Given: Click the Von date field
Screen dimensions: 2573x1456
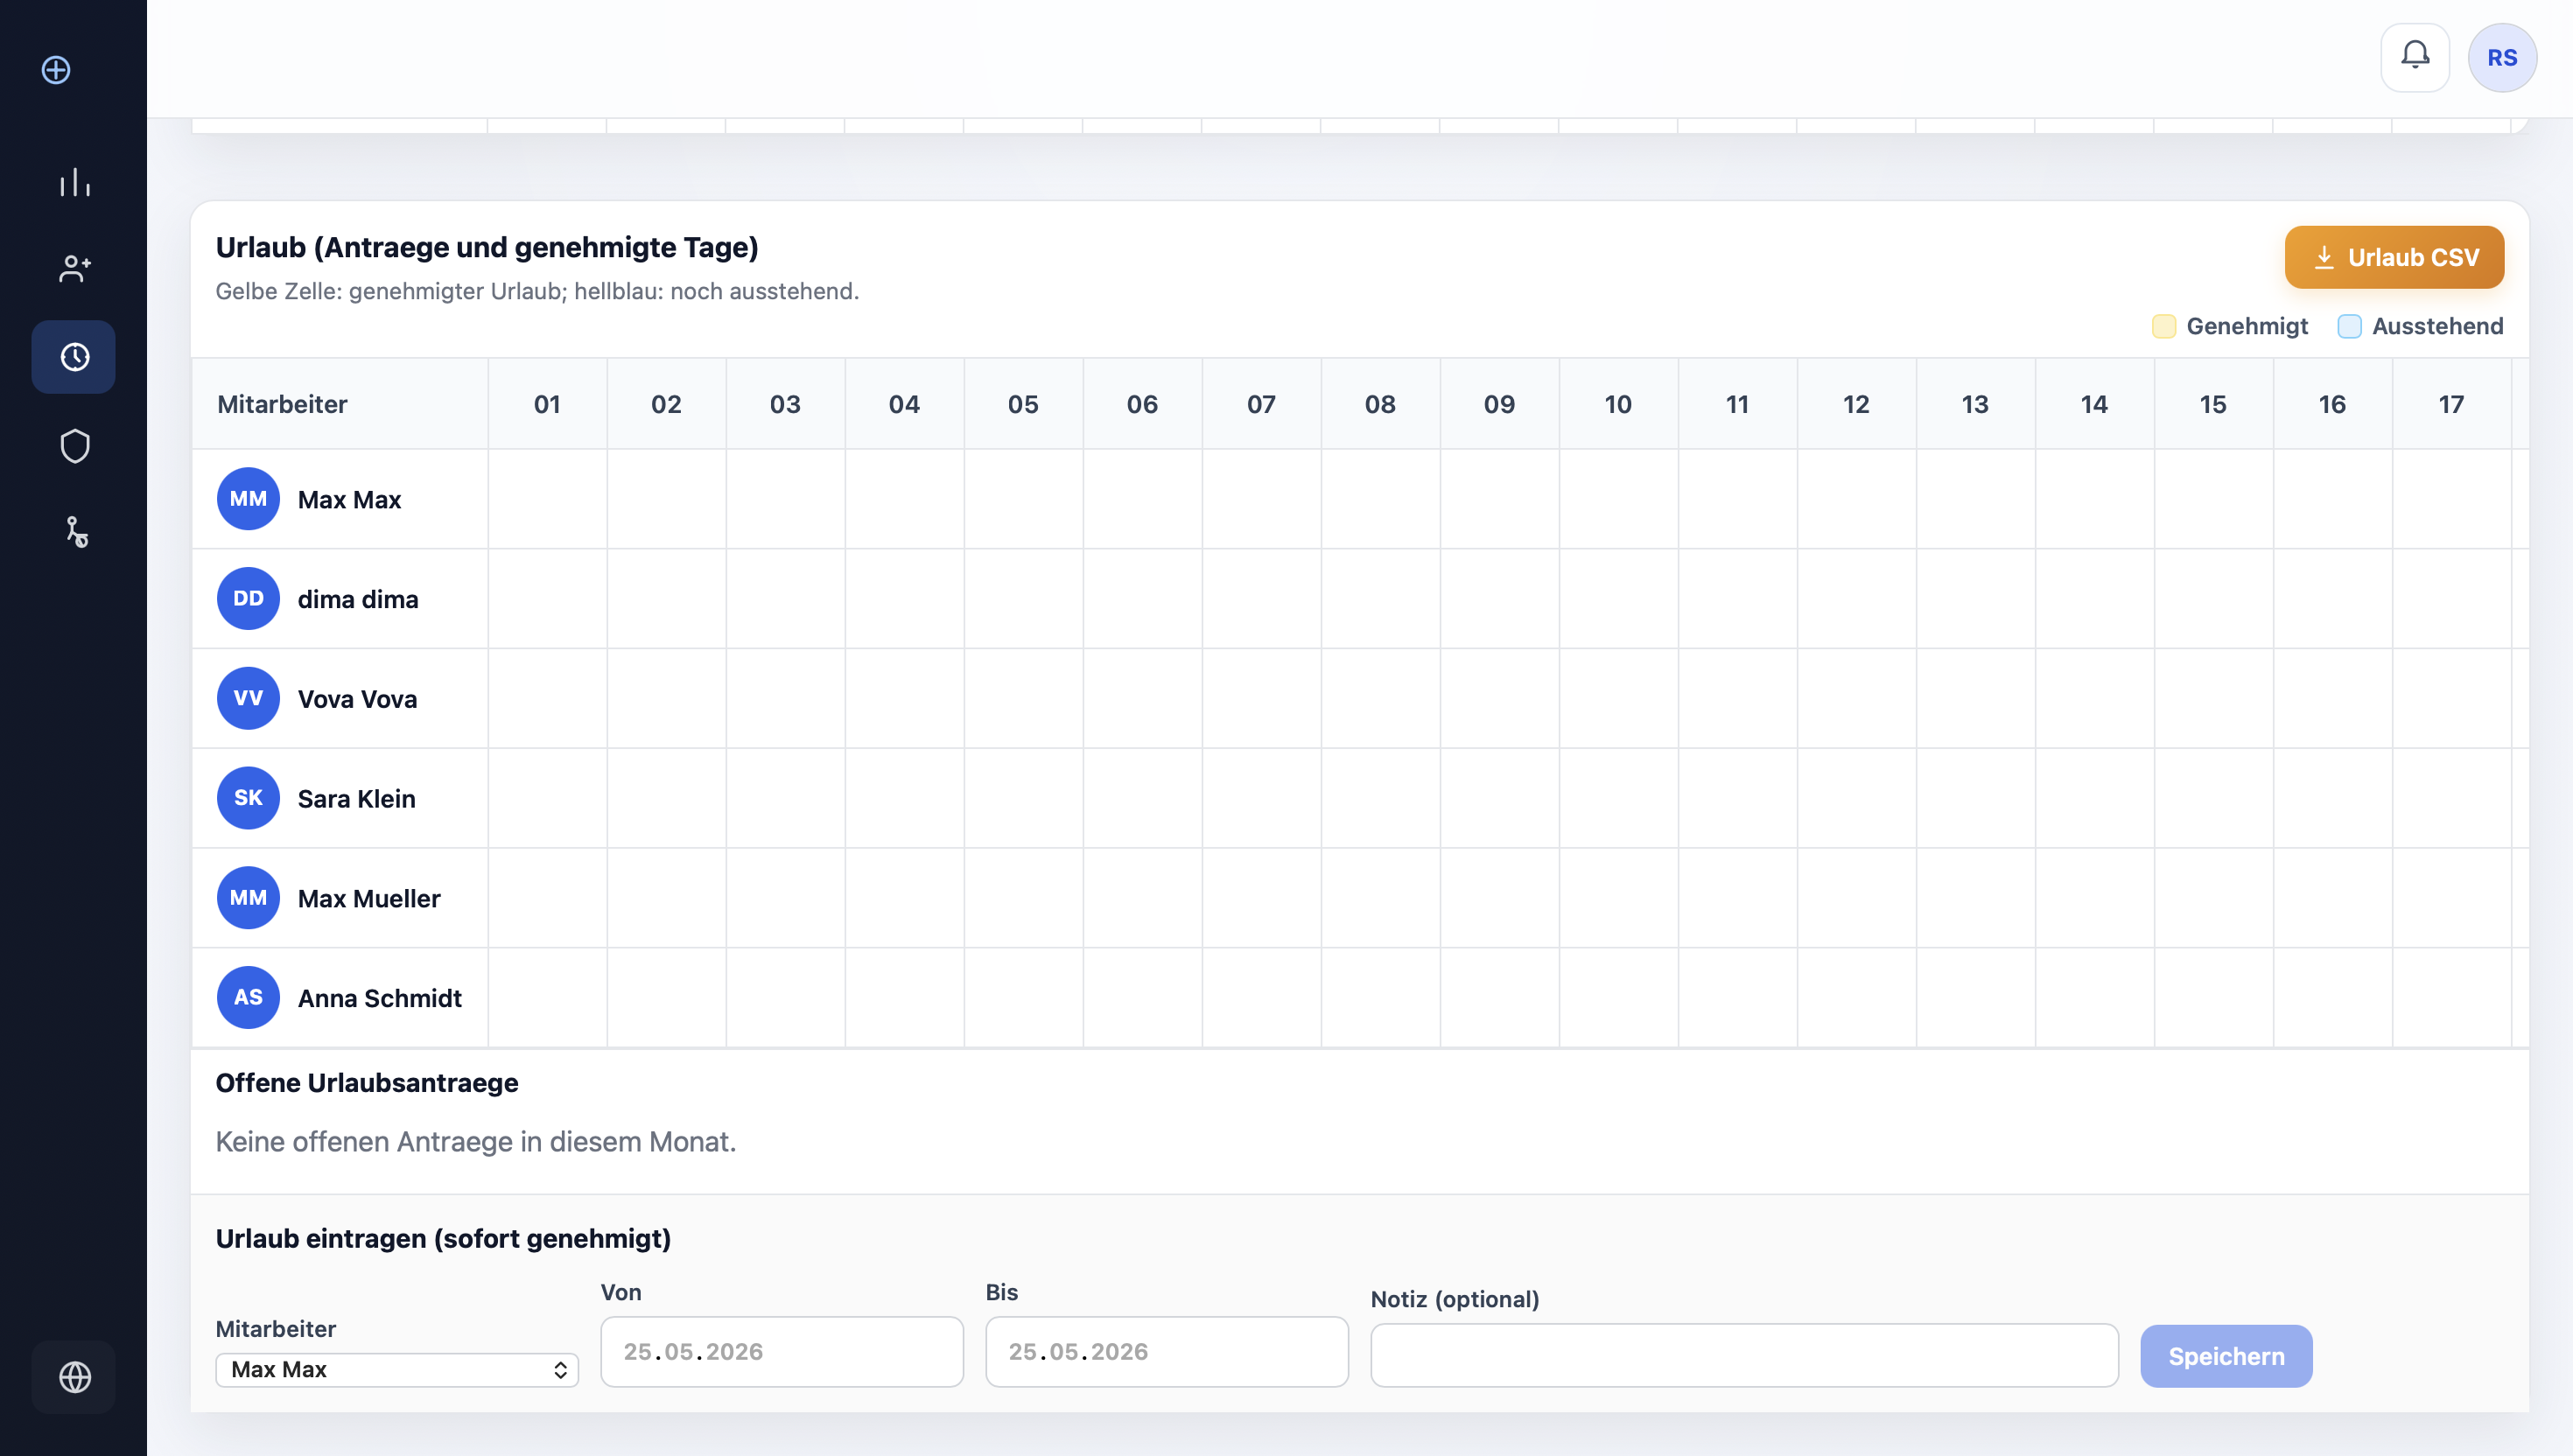Looking at the screenshot, I should 782,1351.
